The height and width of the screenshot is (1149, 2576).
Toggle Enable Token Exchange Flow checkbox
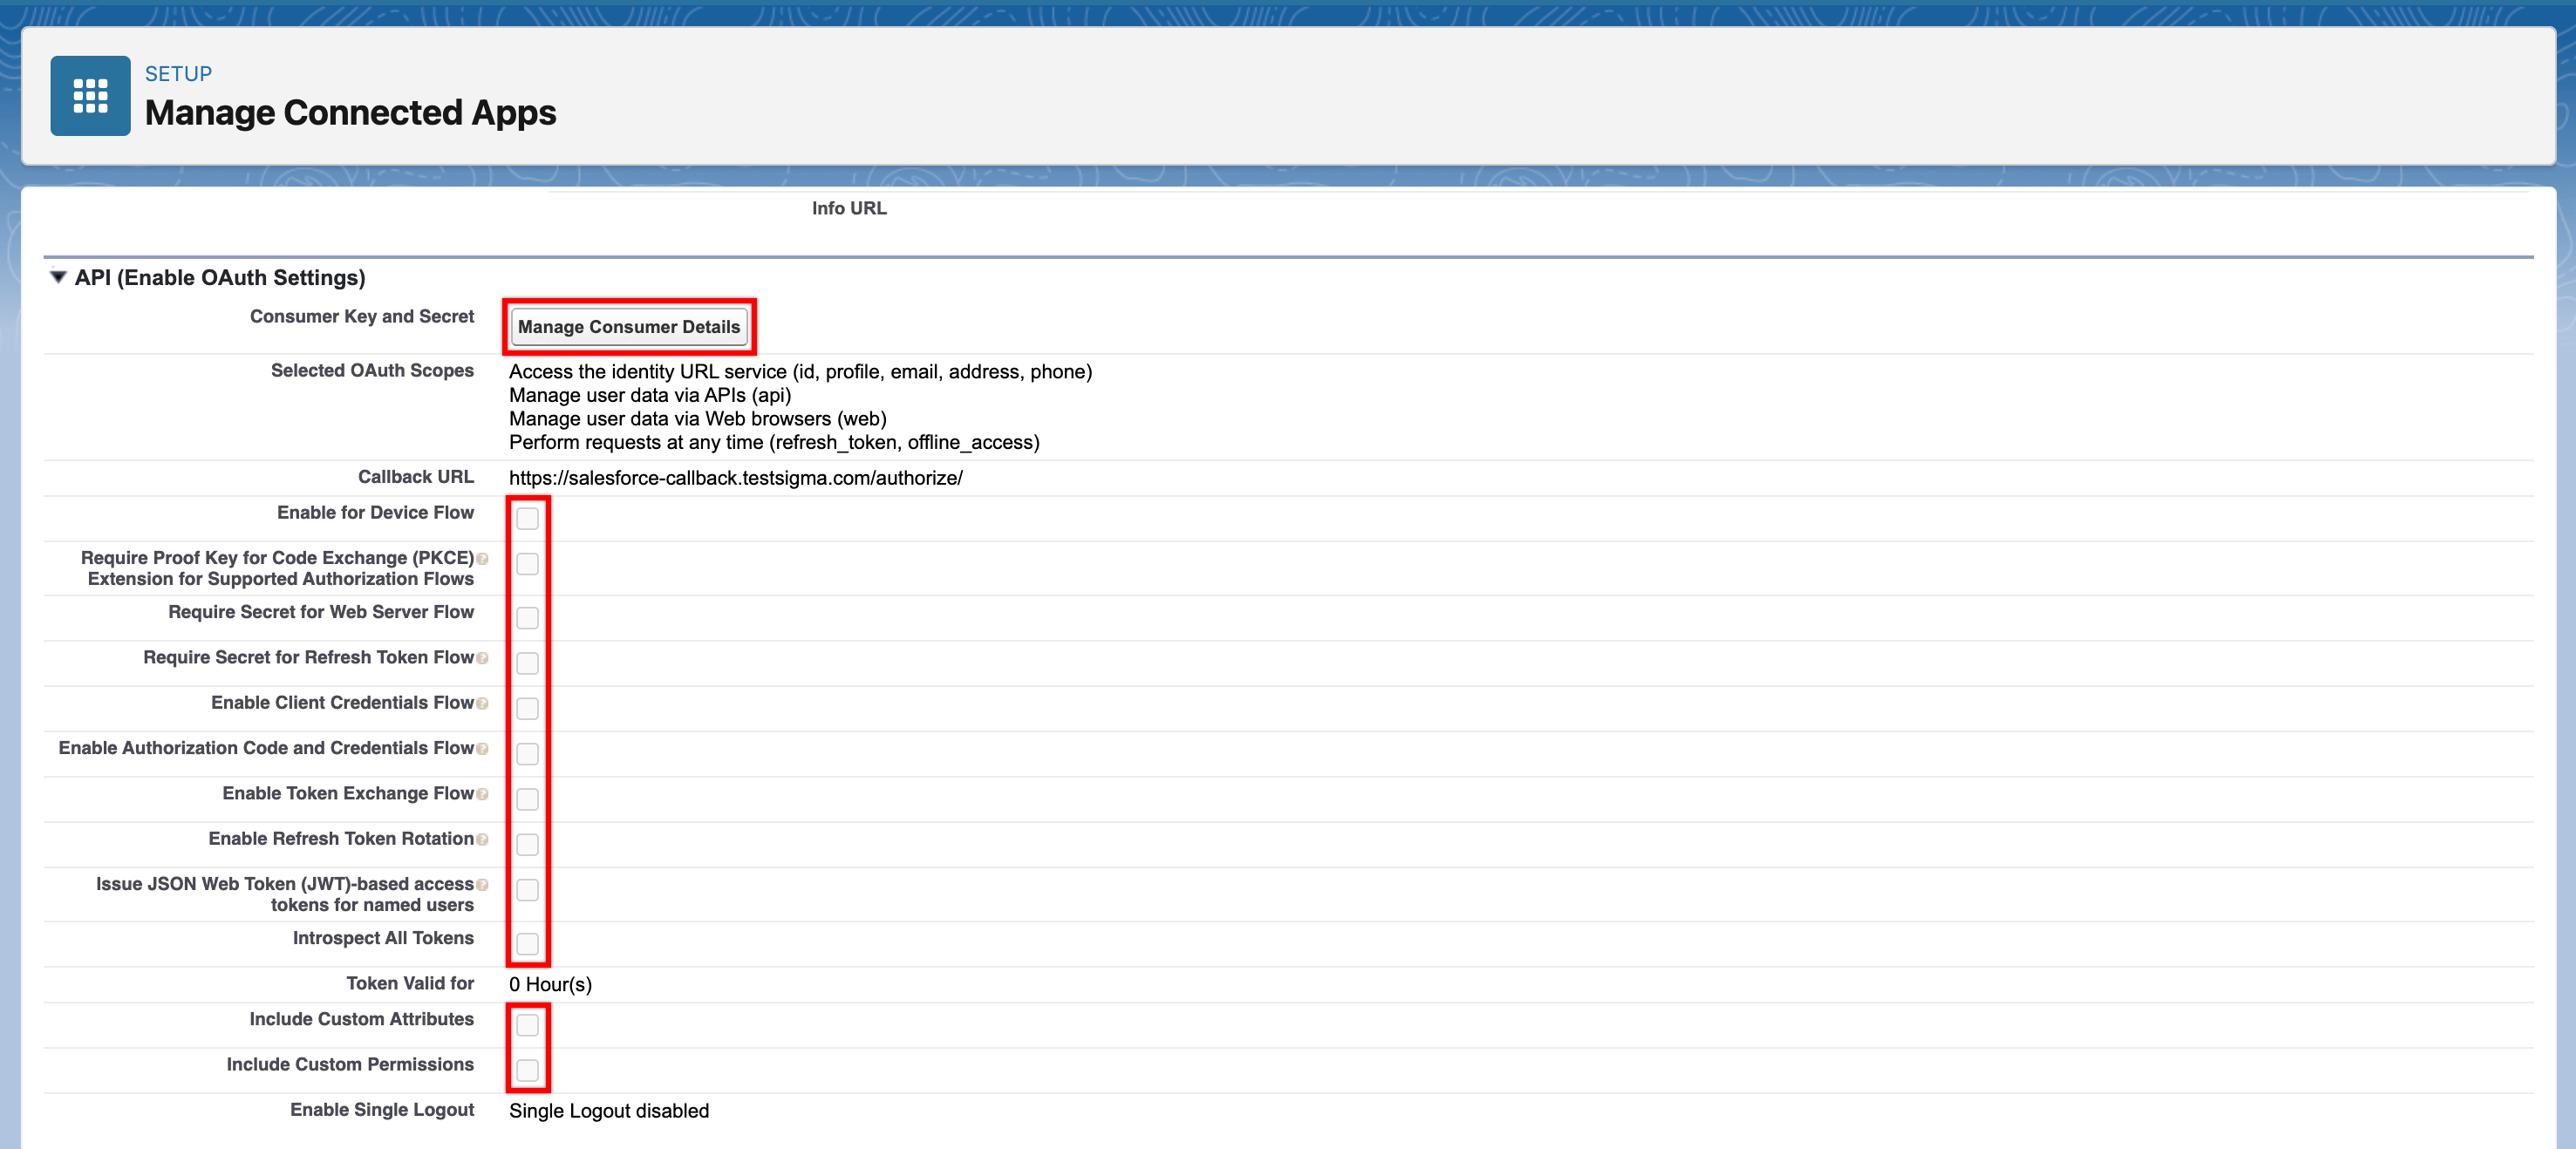point(527,799)
